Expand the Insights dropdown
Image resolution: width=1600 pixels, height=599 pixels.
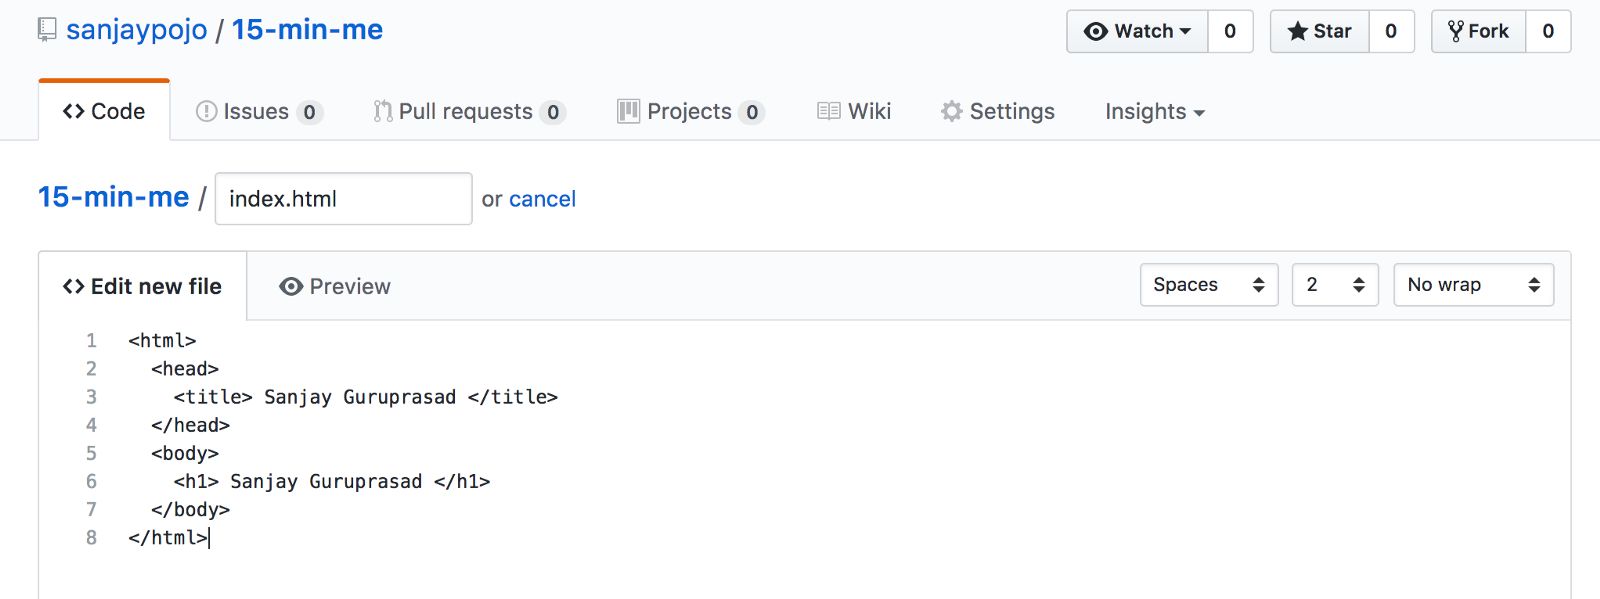click(x=1155, y=111)
